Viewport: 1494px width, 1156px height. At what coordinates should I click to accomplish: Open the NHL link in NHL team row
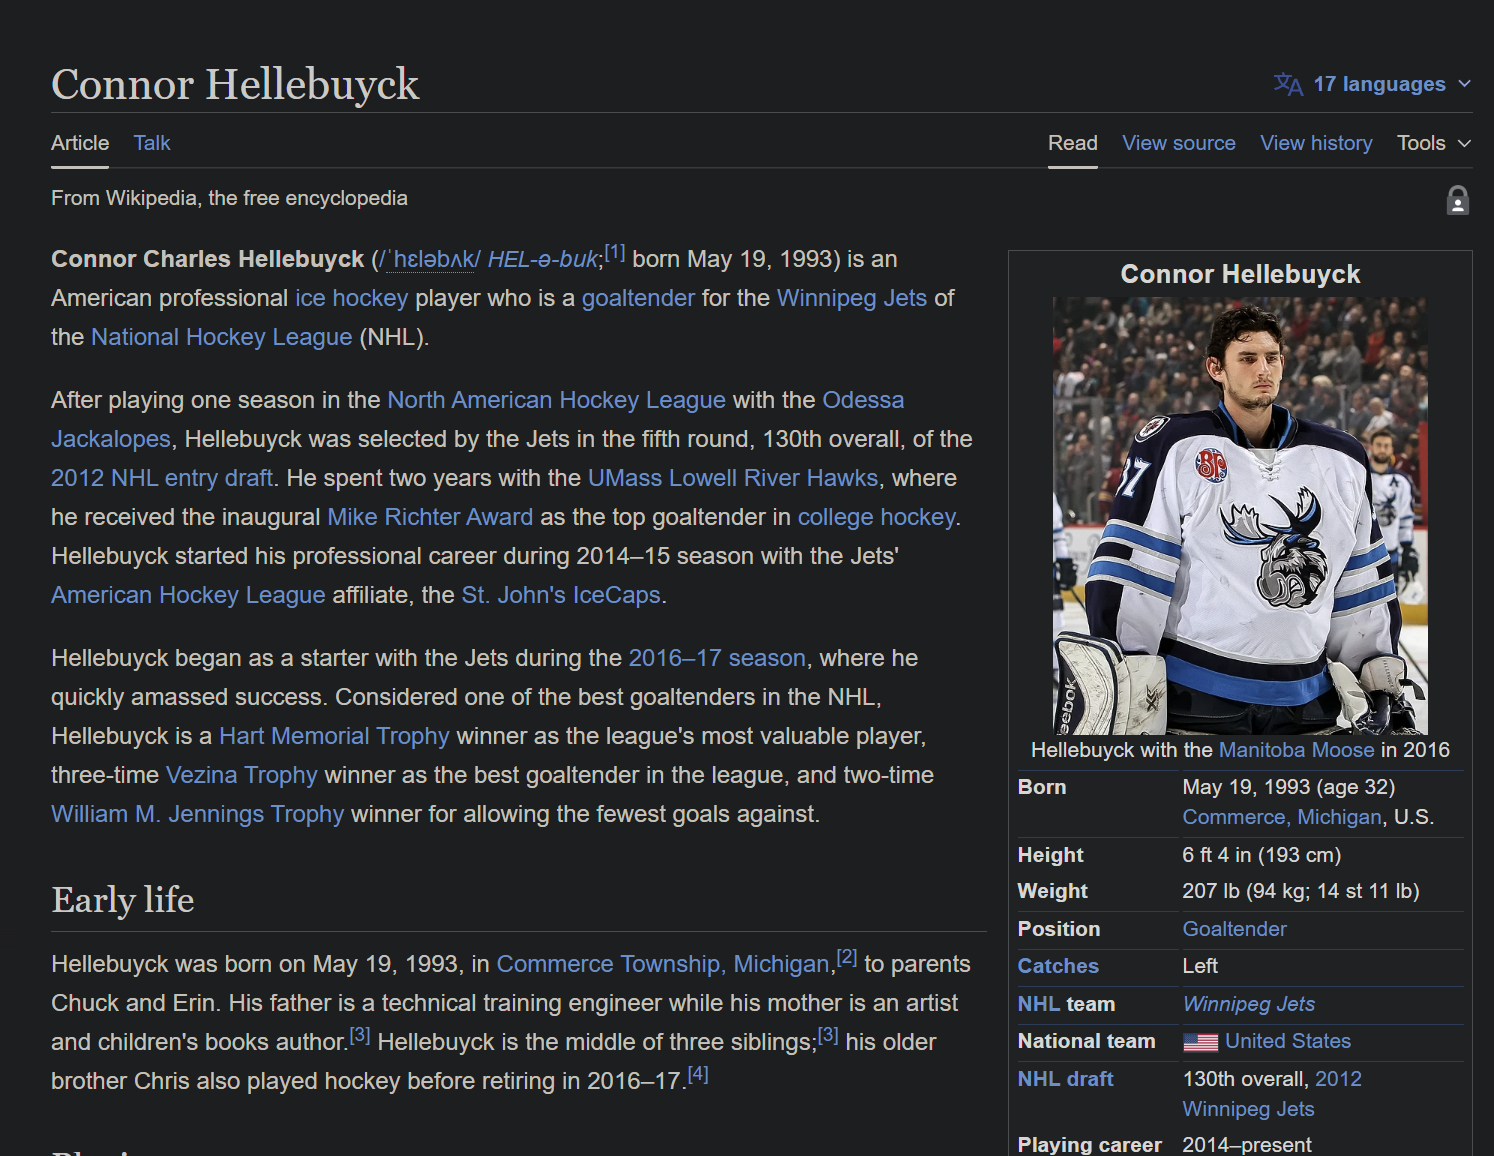pos(1038,1004)
